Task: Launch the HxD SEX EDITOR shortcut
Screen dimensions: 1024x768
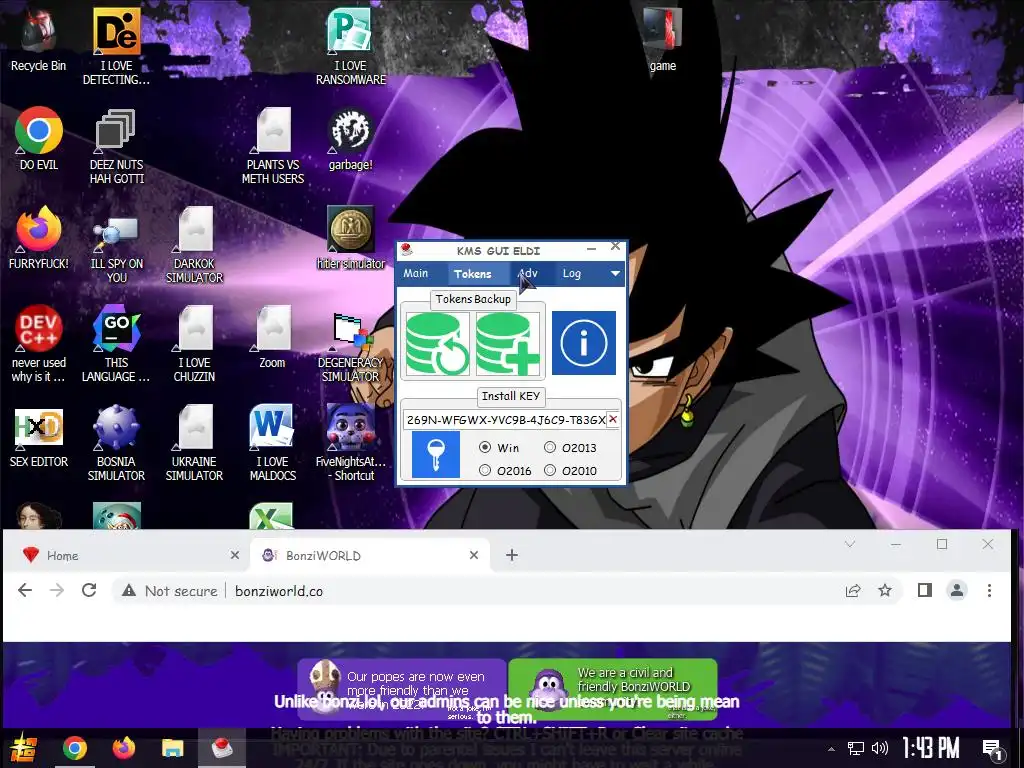Action: coord(39,436)
